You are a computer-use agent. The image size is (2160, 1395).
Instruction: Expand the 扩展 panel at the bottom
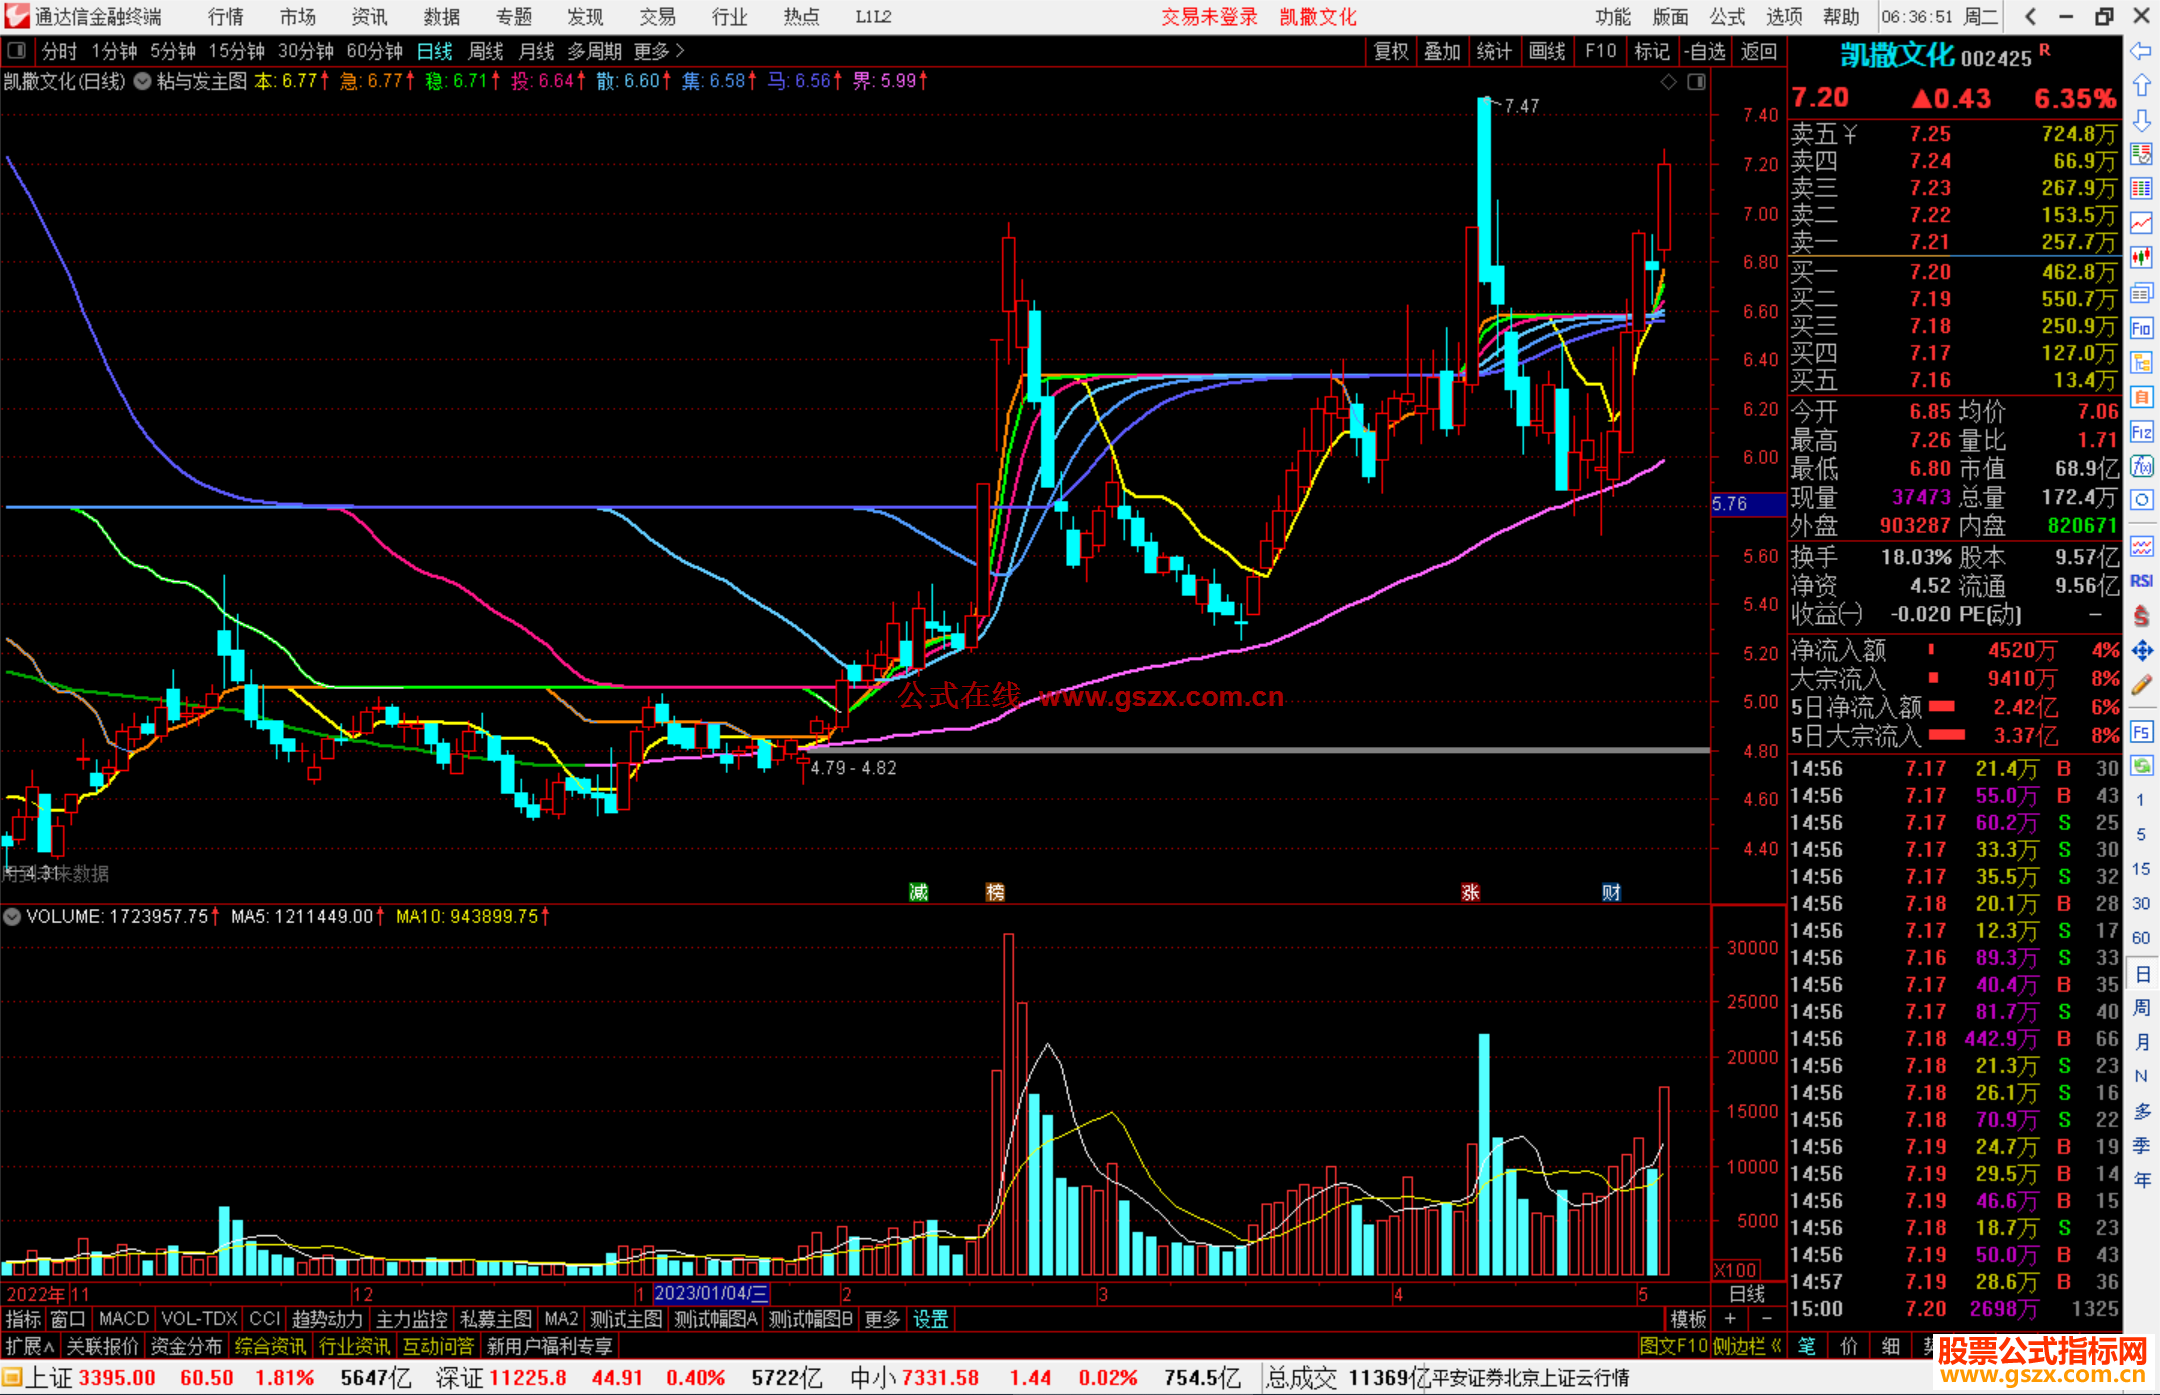tap(30, 1346)
